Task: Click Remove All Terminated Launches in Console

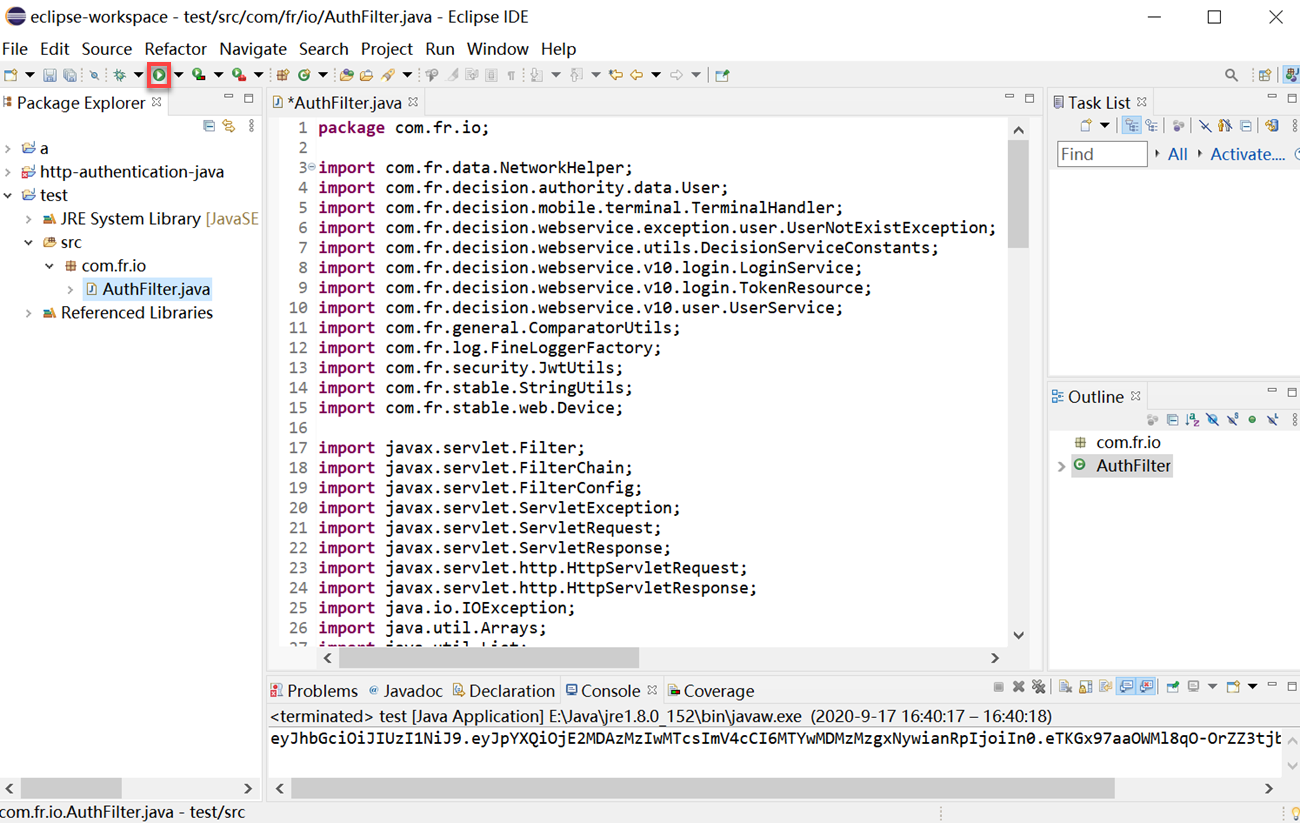Action: (1039, 687)
